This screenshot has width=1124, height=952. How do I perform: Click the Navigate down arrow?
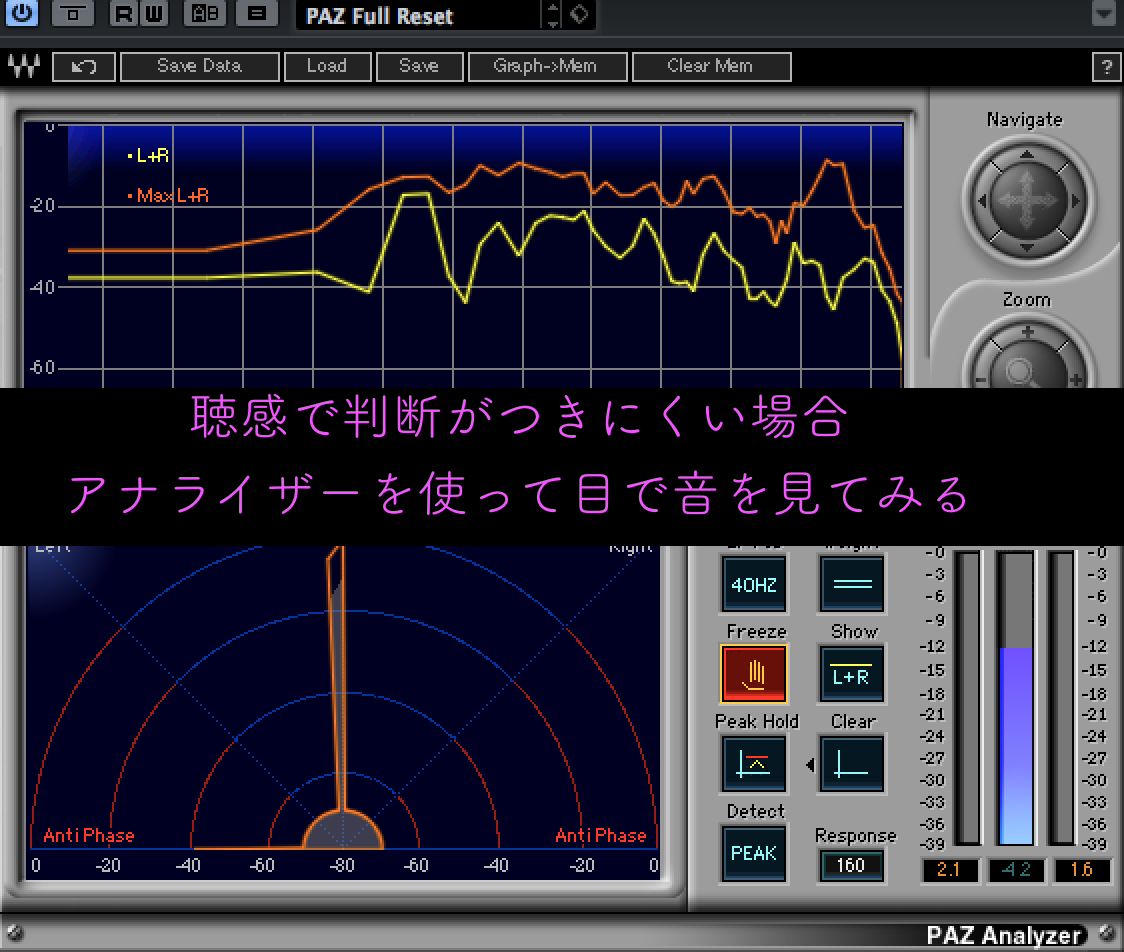[1027, 247]
